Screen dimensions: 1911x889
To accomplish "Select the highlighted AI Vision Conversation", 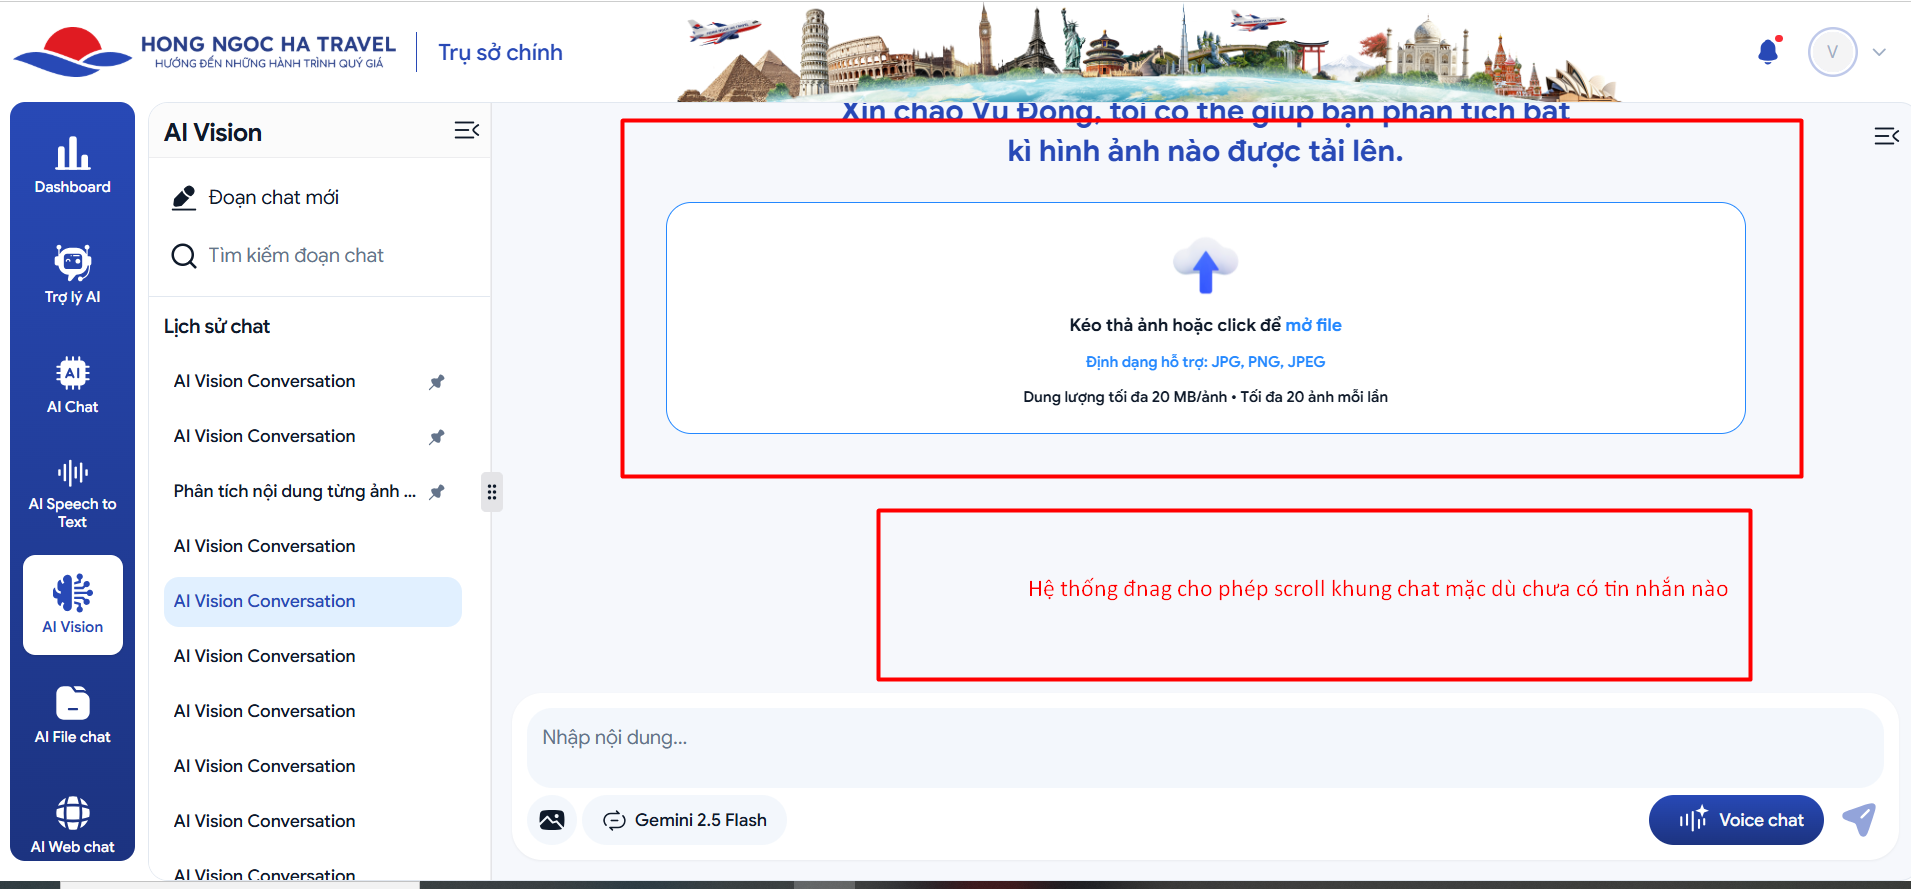I will (312, 601).
